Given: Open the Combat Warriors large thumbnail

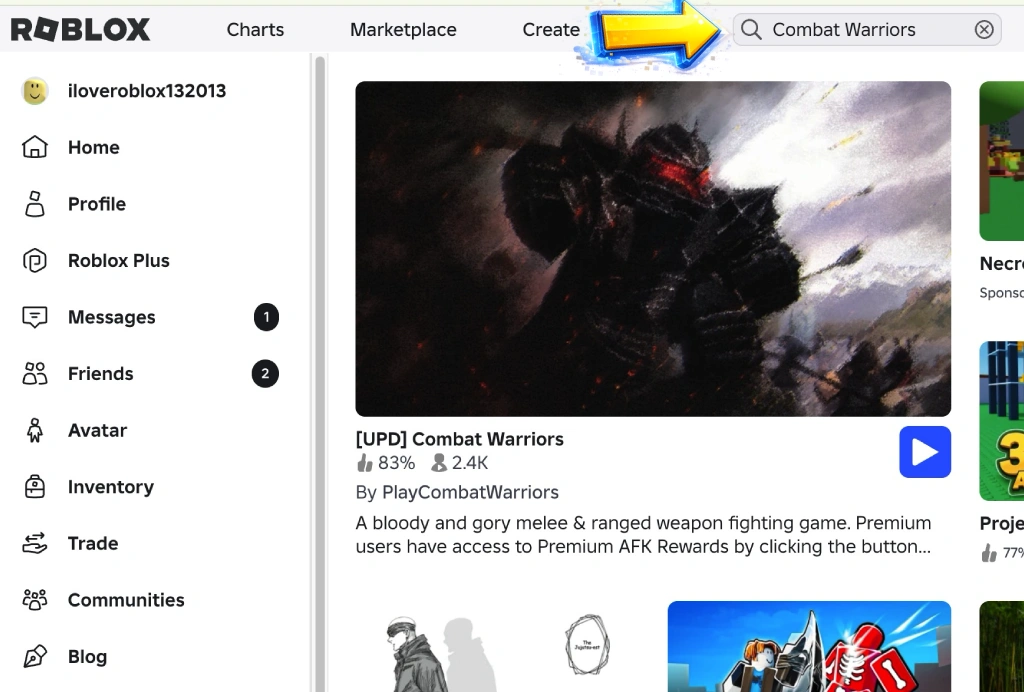Looking at the screenshot, I should point(653,249).
